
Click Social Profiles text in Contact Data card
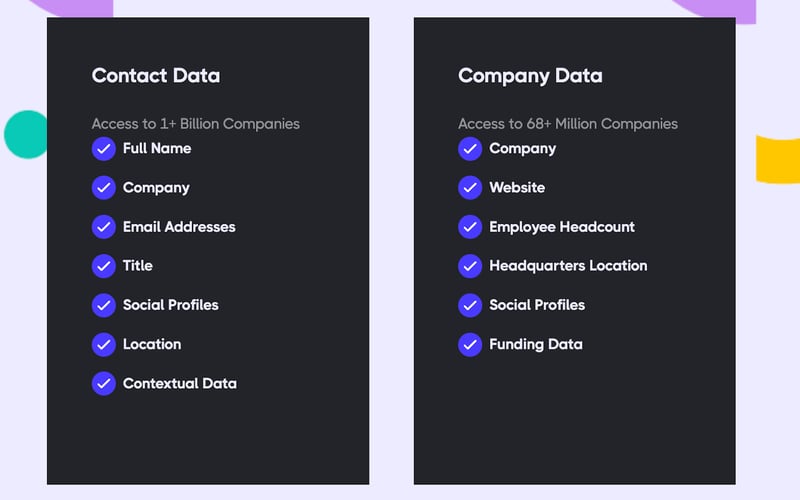(170, 305)
